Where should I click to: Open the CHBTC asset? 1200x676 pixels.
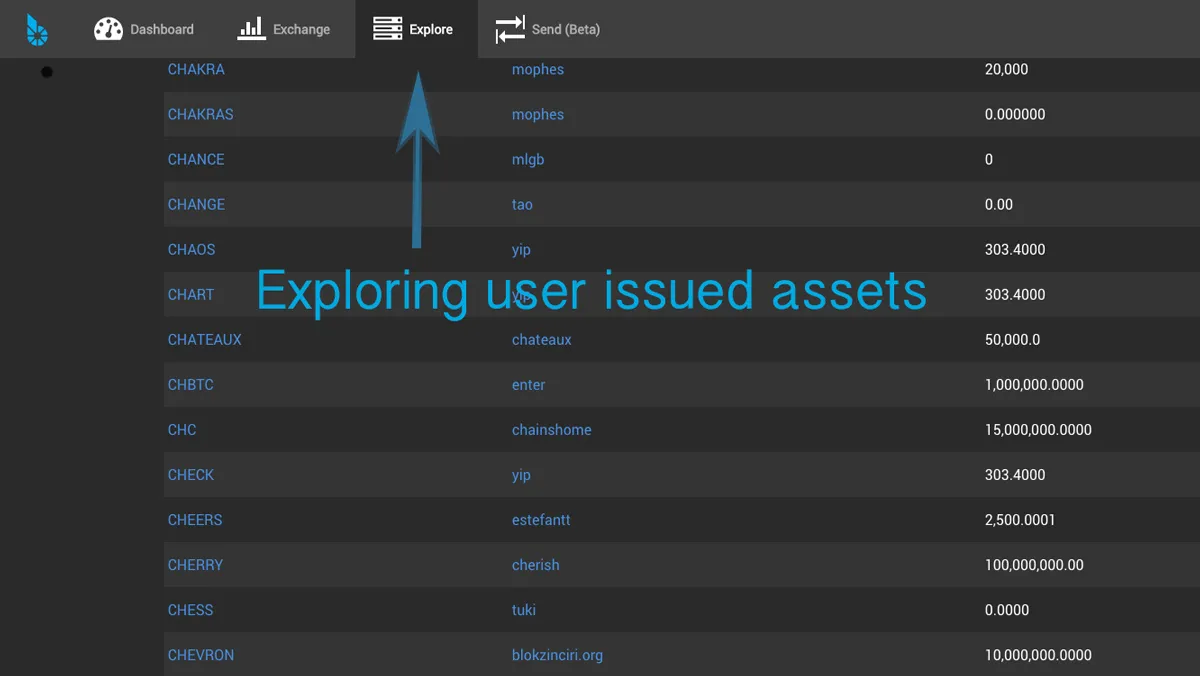coord(190,384)
